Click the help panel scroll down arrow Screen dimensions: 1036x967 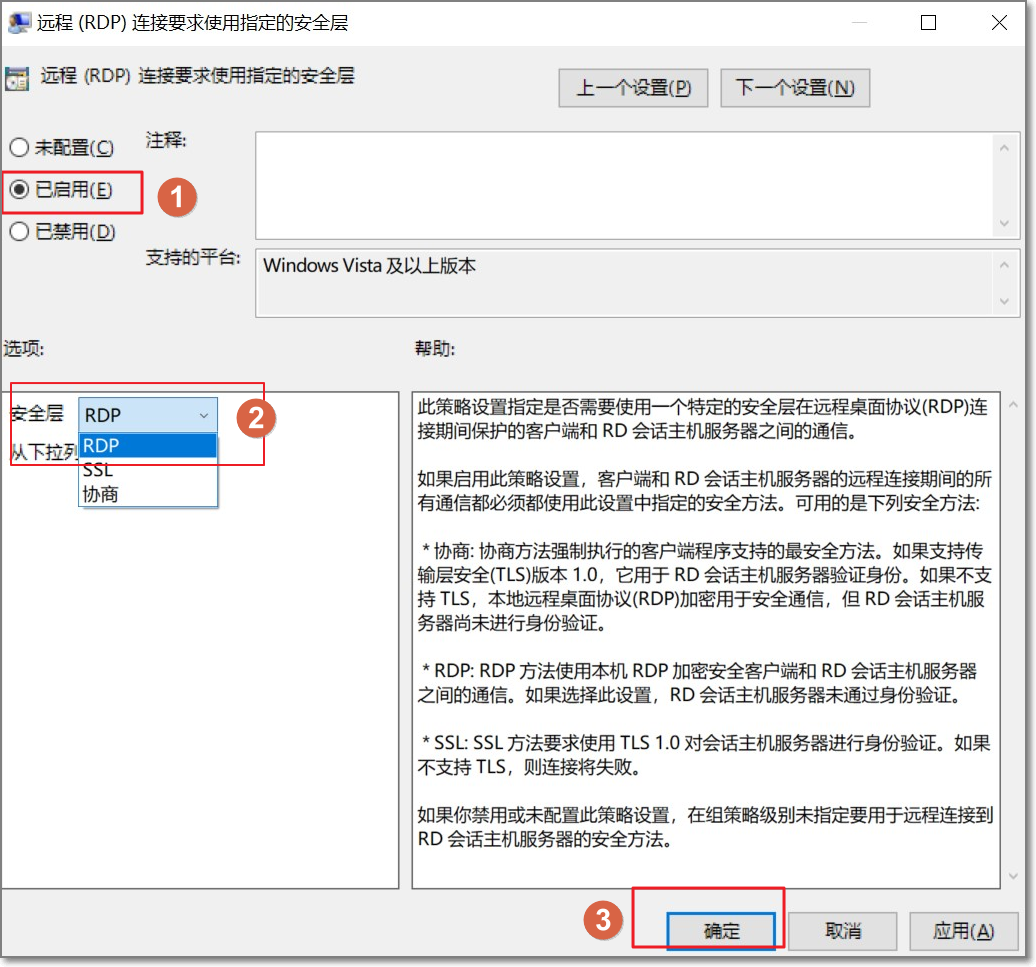(1014, 876)
